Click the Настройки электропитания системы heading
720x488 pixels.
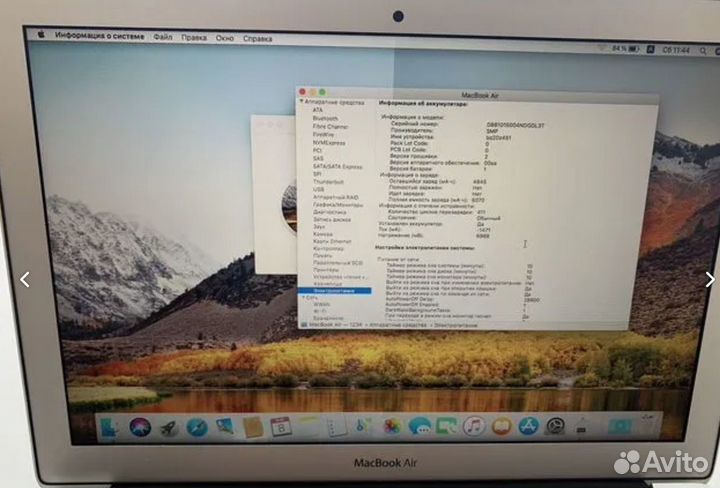425,247
